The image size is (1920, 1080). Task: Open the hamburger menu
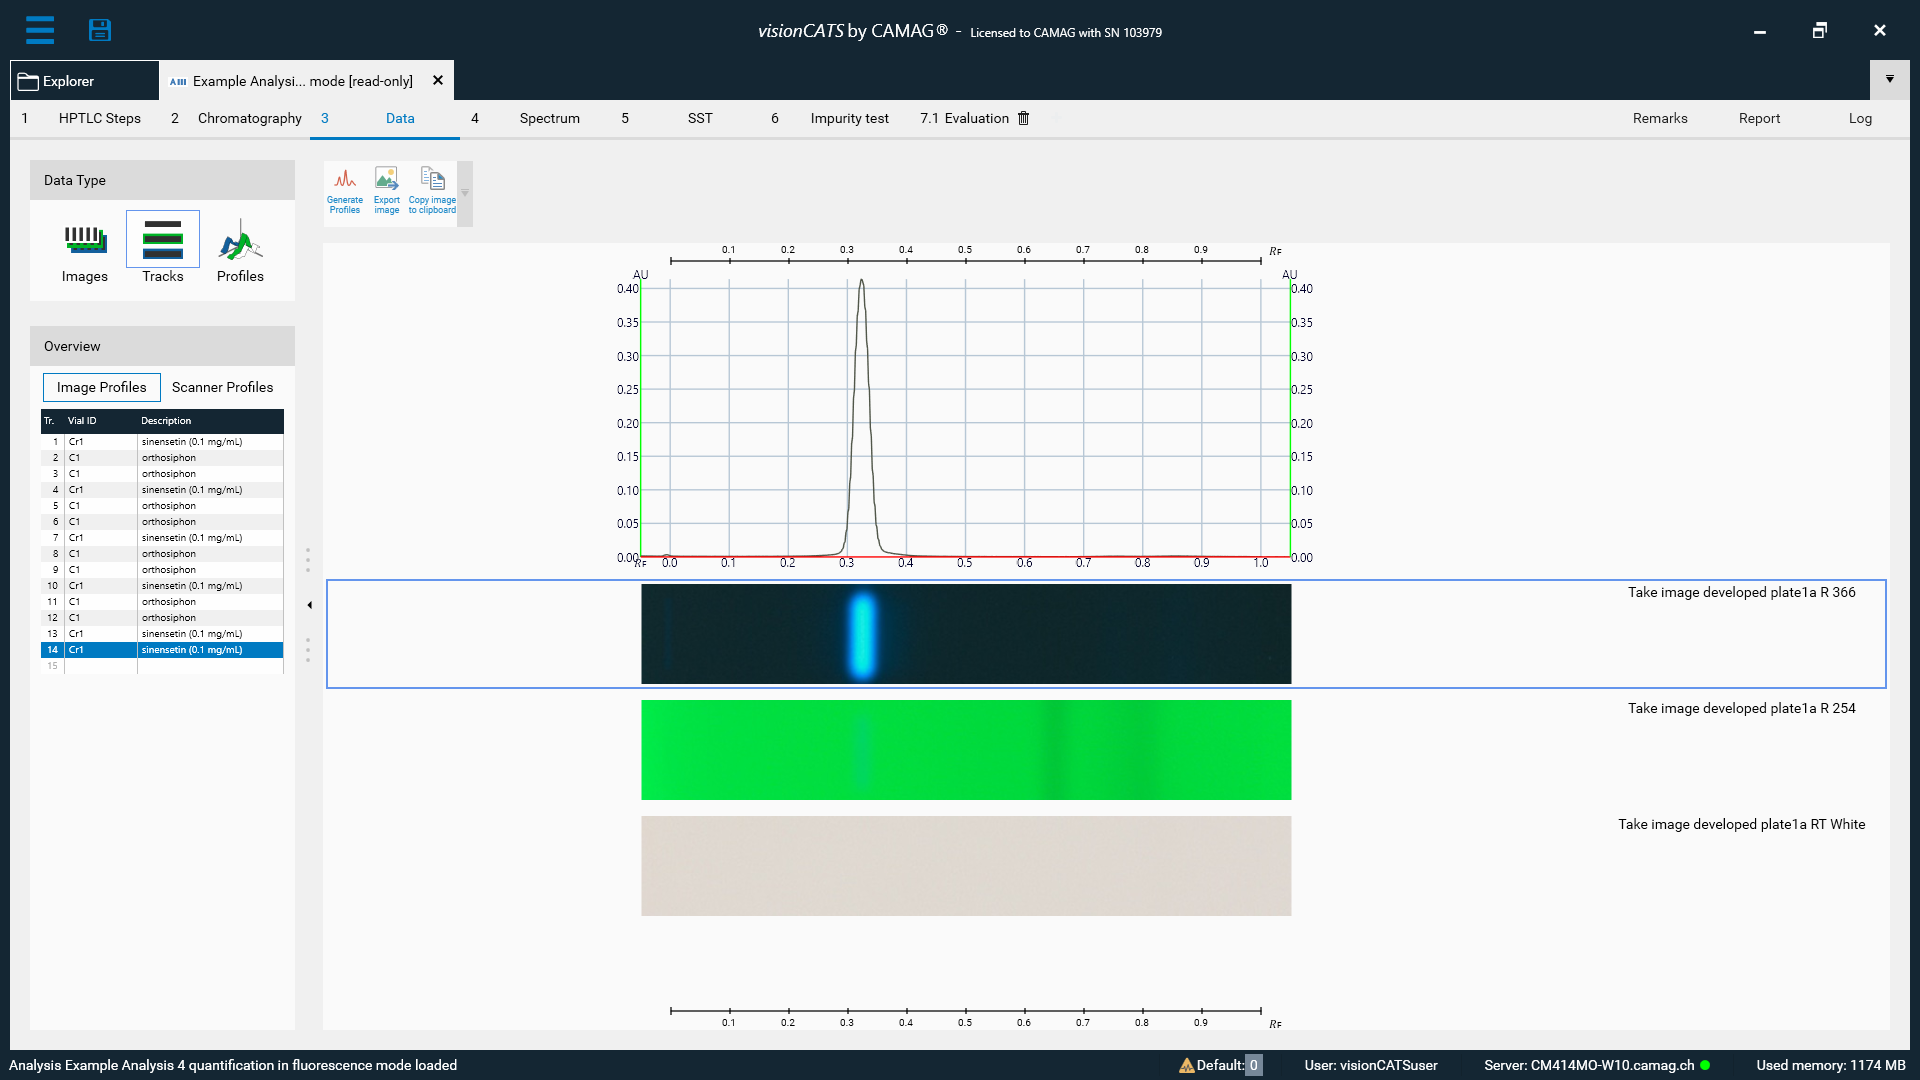click(40, 30)
